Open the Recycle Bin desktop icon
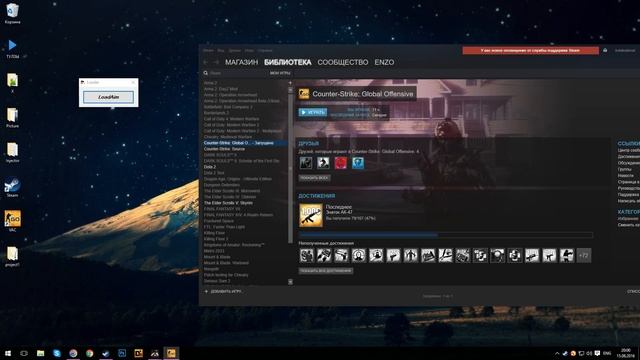This screenshot has width=640, height=360. [x=12, y=13]
